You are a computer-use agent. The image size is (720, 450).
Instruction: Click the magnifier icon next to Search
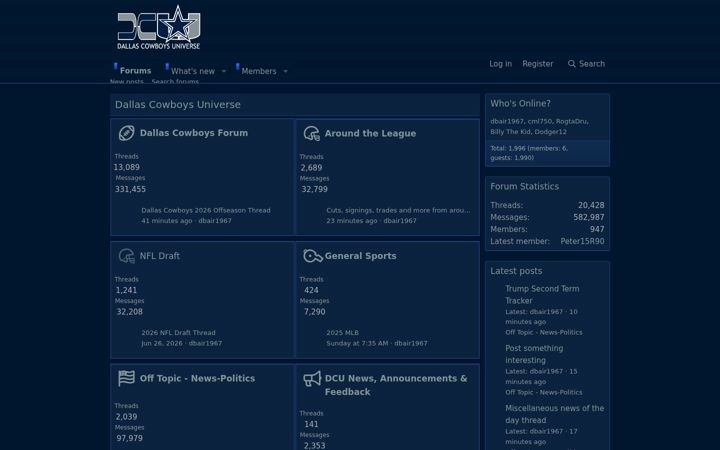(x=572, y=64)
